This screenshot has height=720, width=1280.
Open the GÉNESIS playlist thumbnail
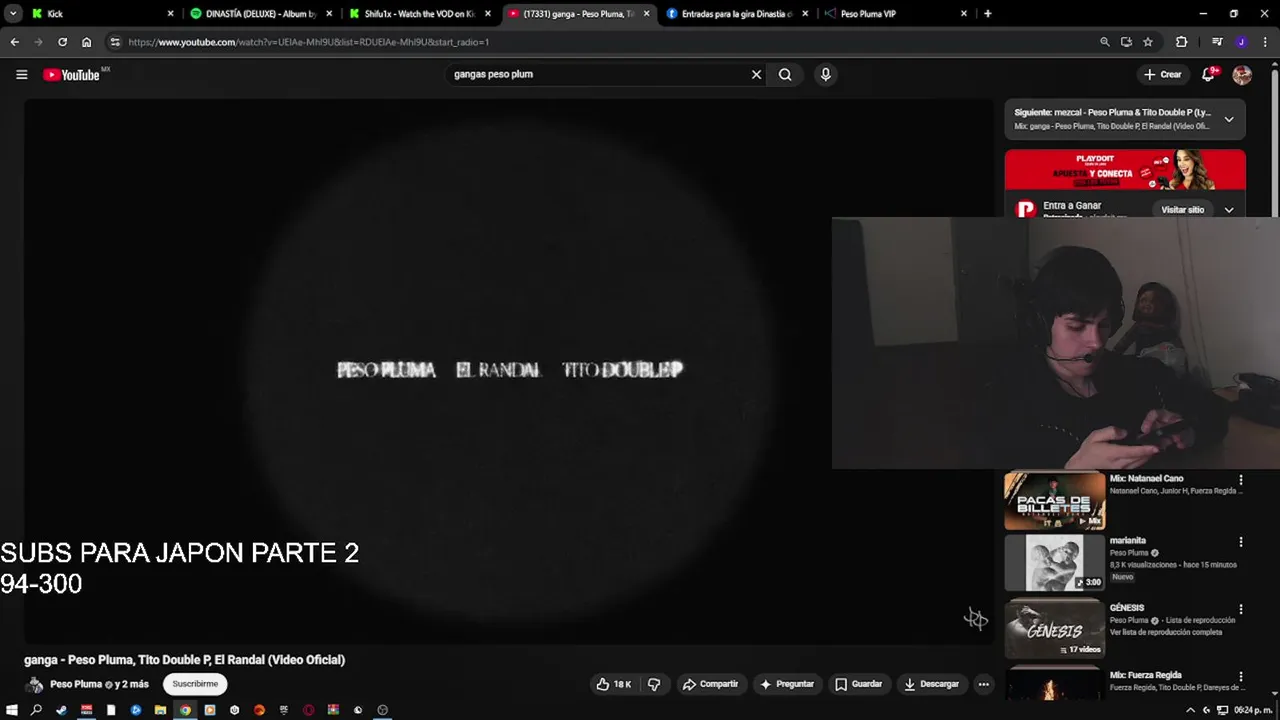click(x=1055, y=628)
